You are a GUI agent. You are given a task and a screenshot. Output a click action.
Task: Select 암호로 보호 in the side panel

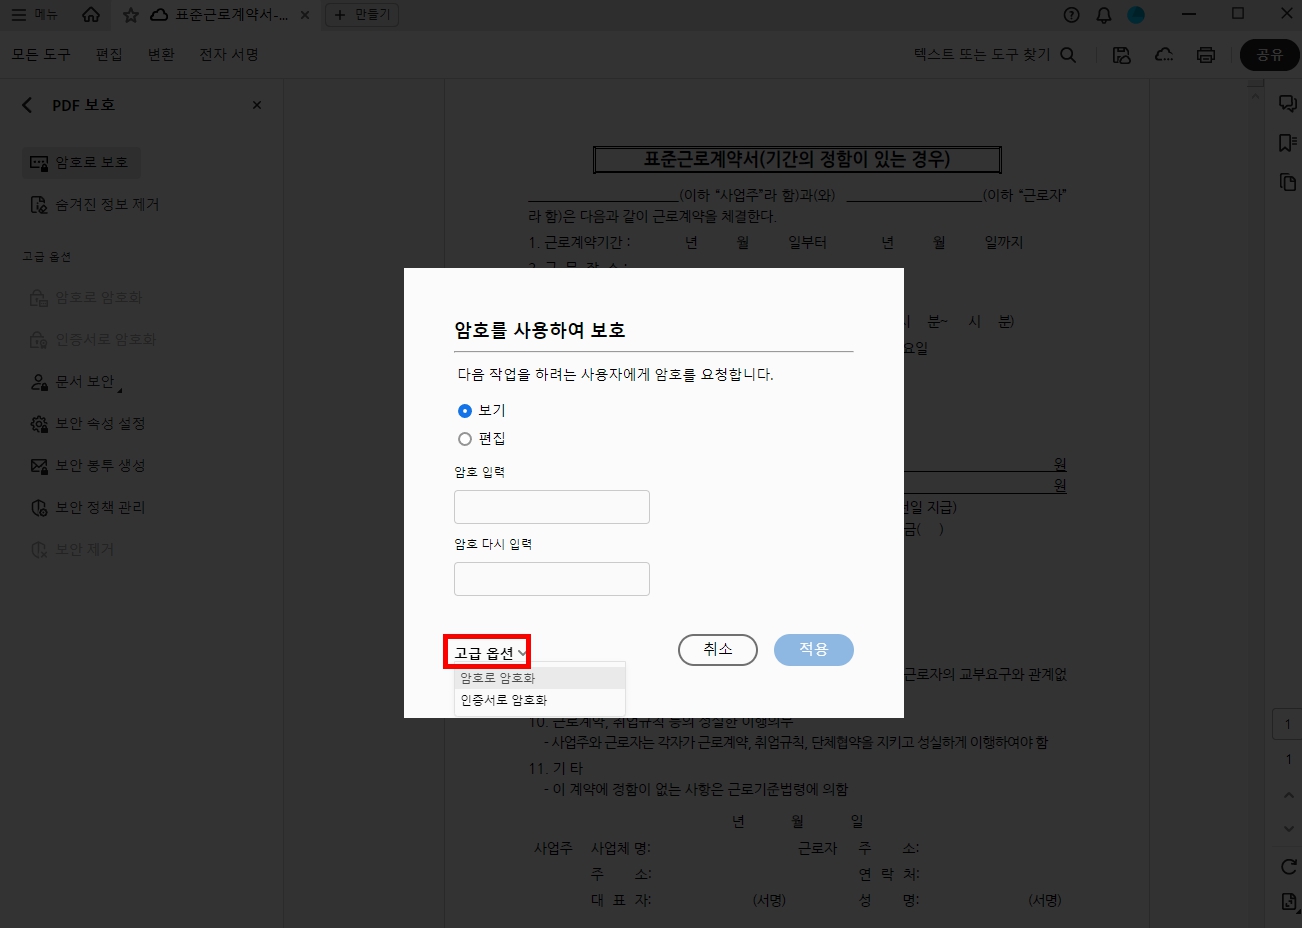coord(82,162)
